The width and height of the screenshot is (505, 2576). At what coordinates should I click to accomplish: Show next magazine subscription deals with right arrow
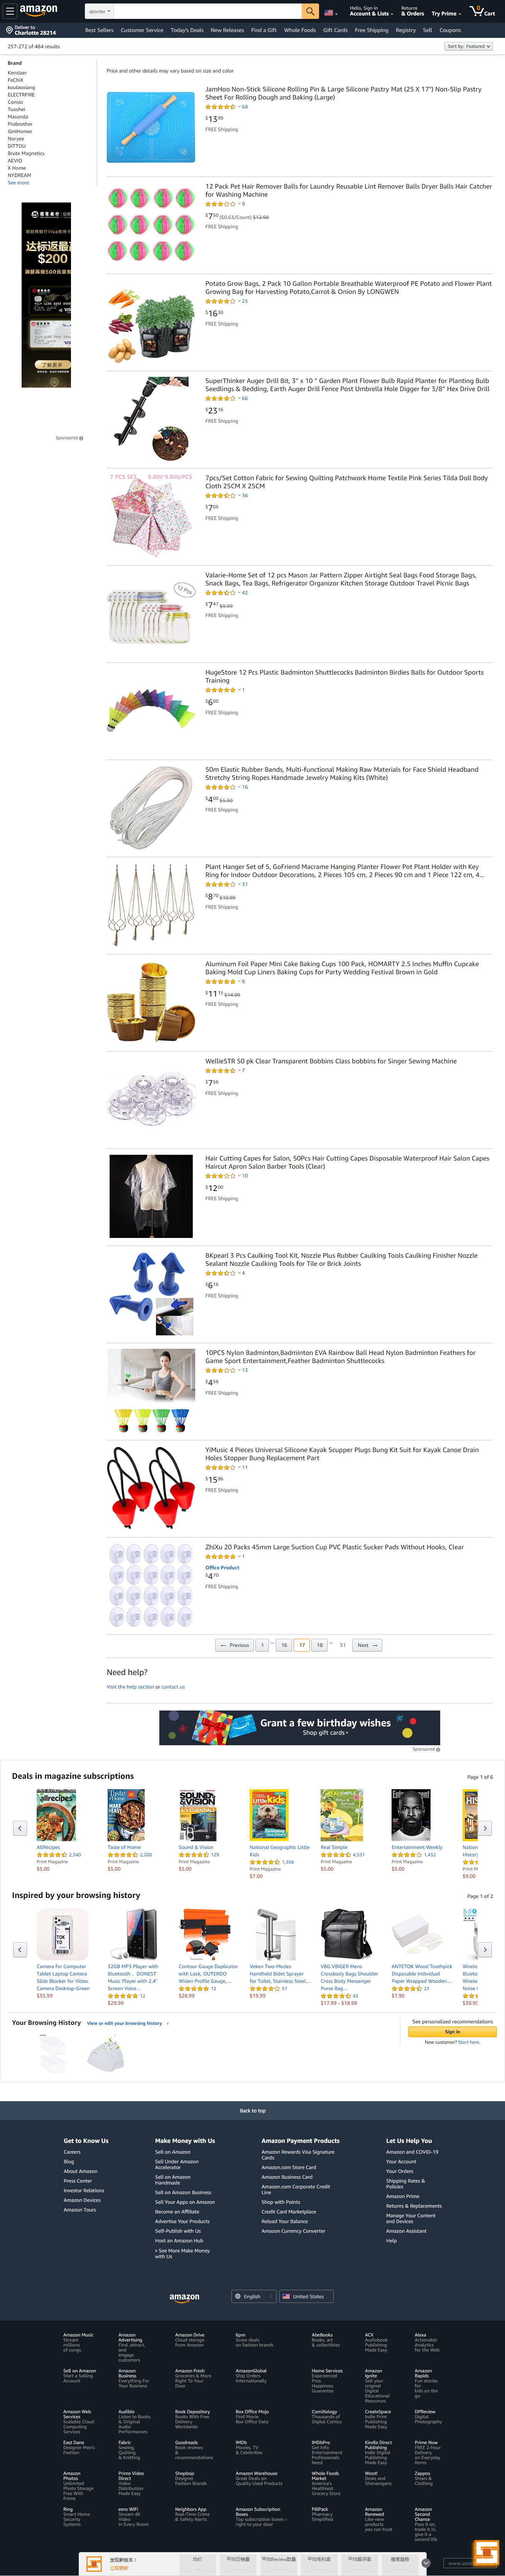coord(485,1828)
